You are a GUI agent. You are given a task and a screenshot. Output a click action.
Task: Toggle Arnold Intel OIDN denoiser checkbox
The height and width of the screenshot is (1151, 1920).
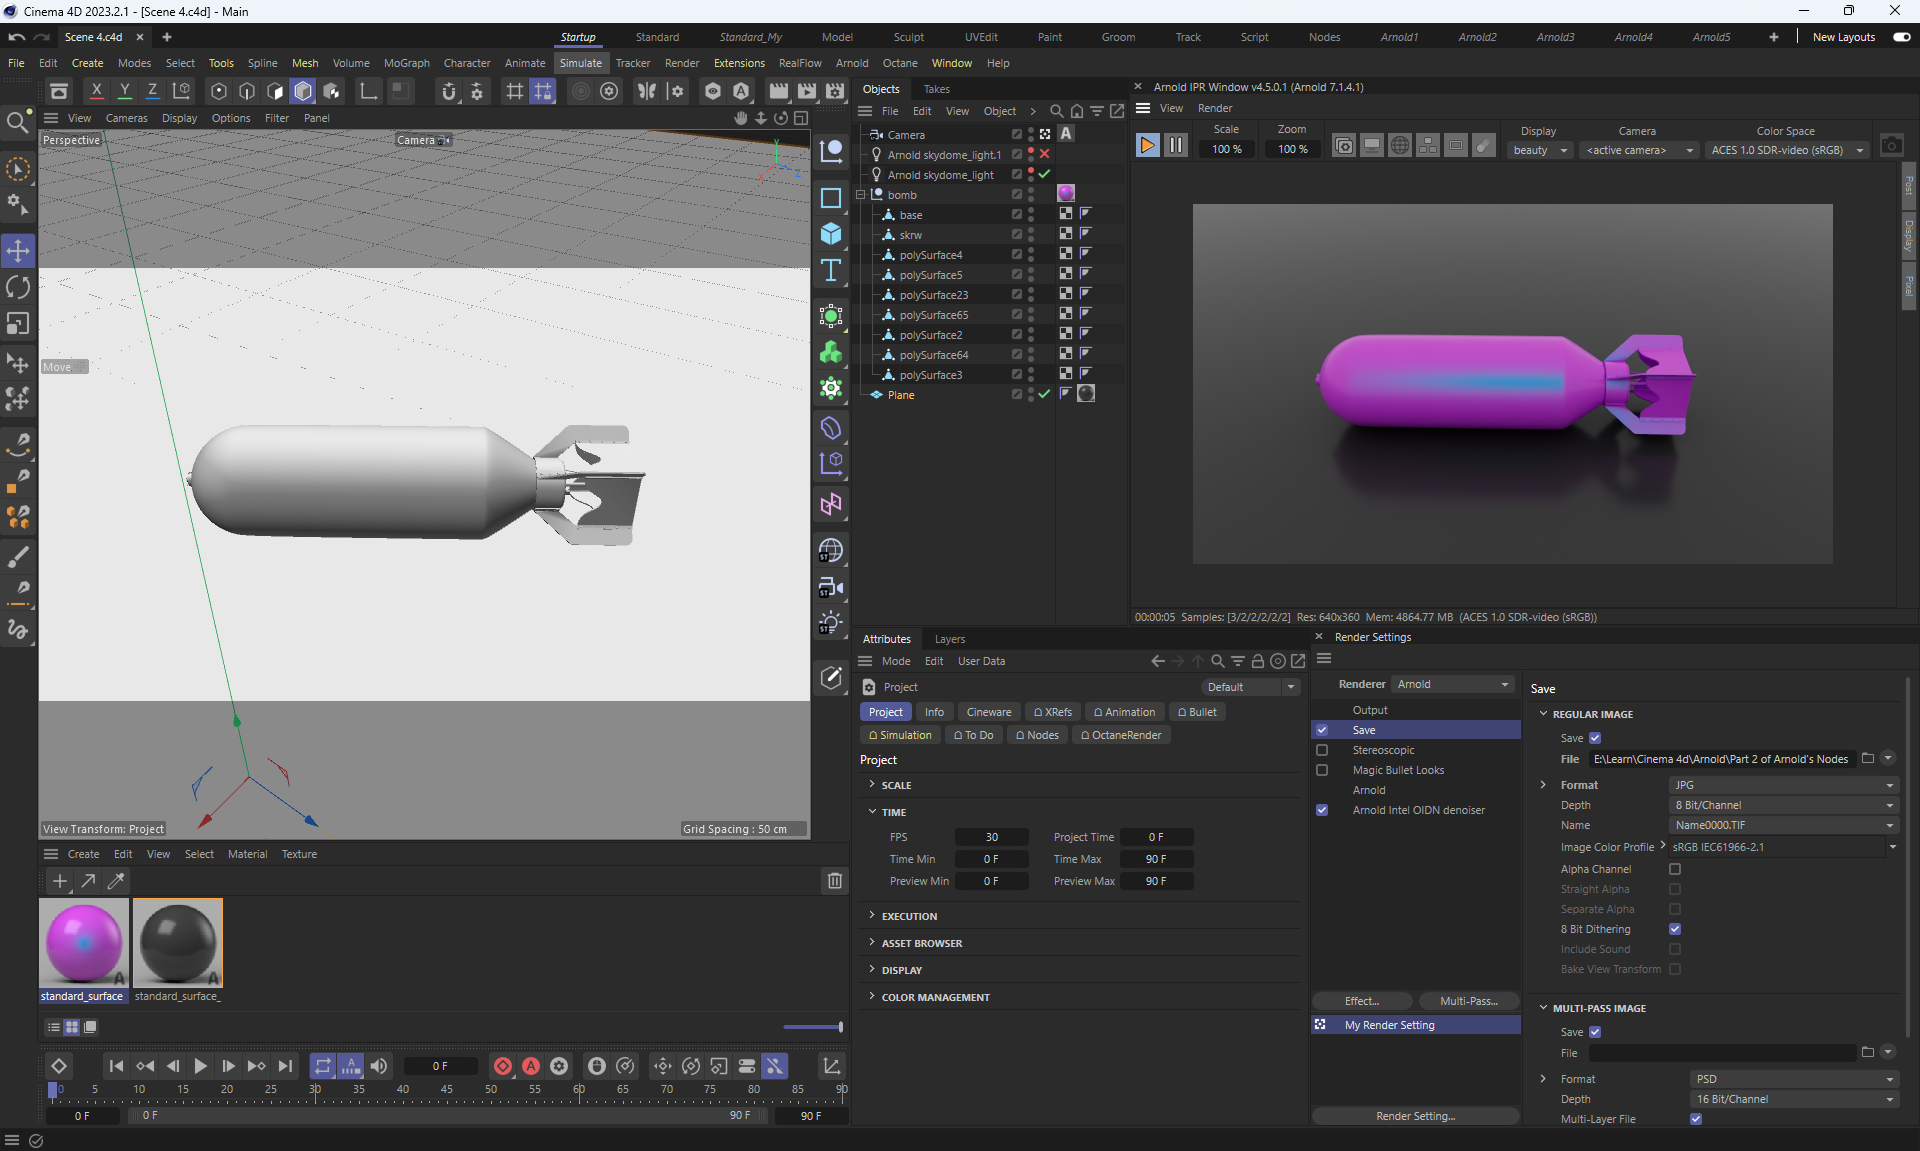(x=1322, y=810)
